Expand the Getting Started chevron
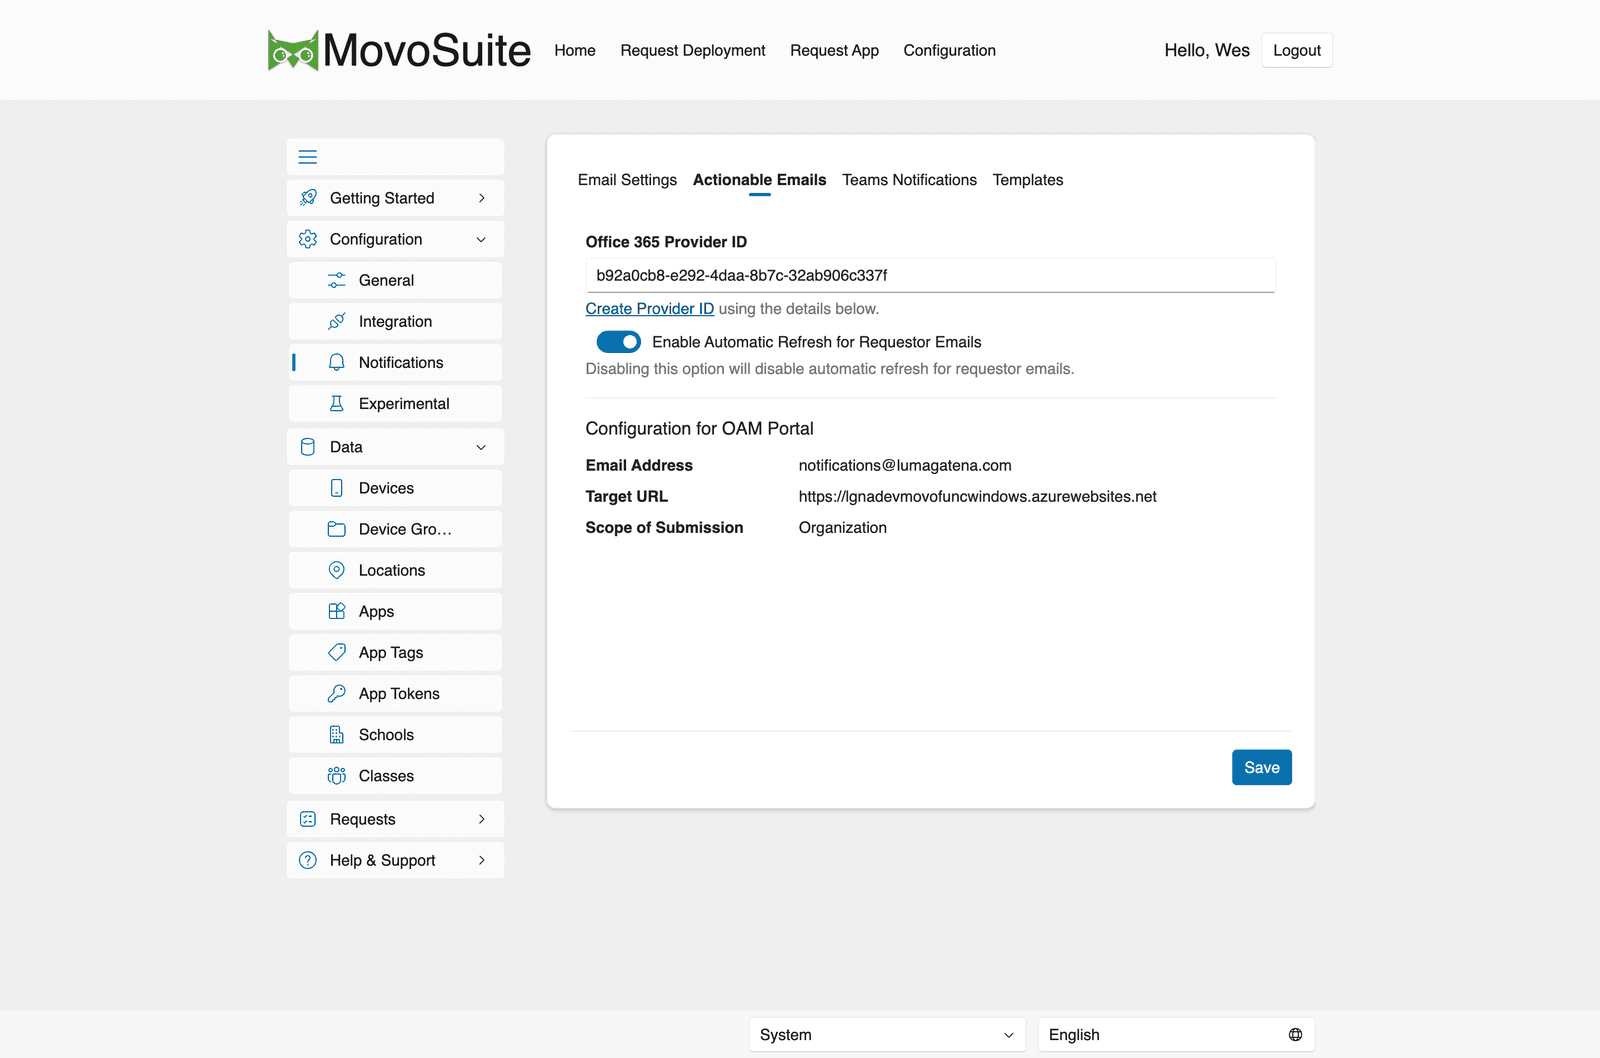This screenshot has width=1600, height=1058. click(x=482, y=198)
